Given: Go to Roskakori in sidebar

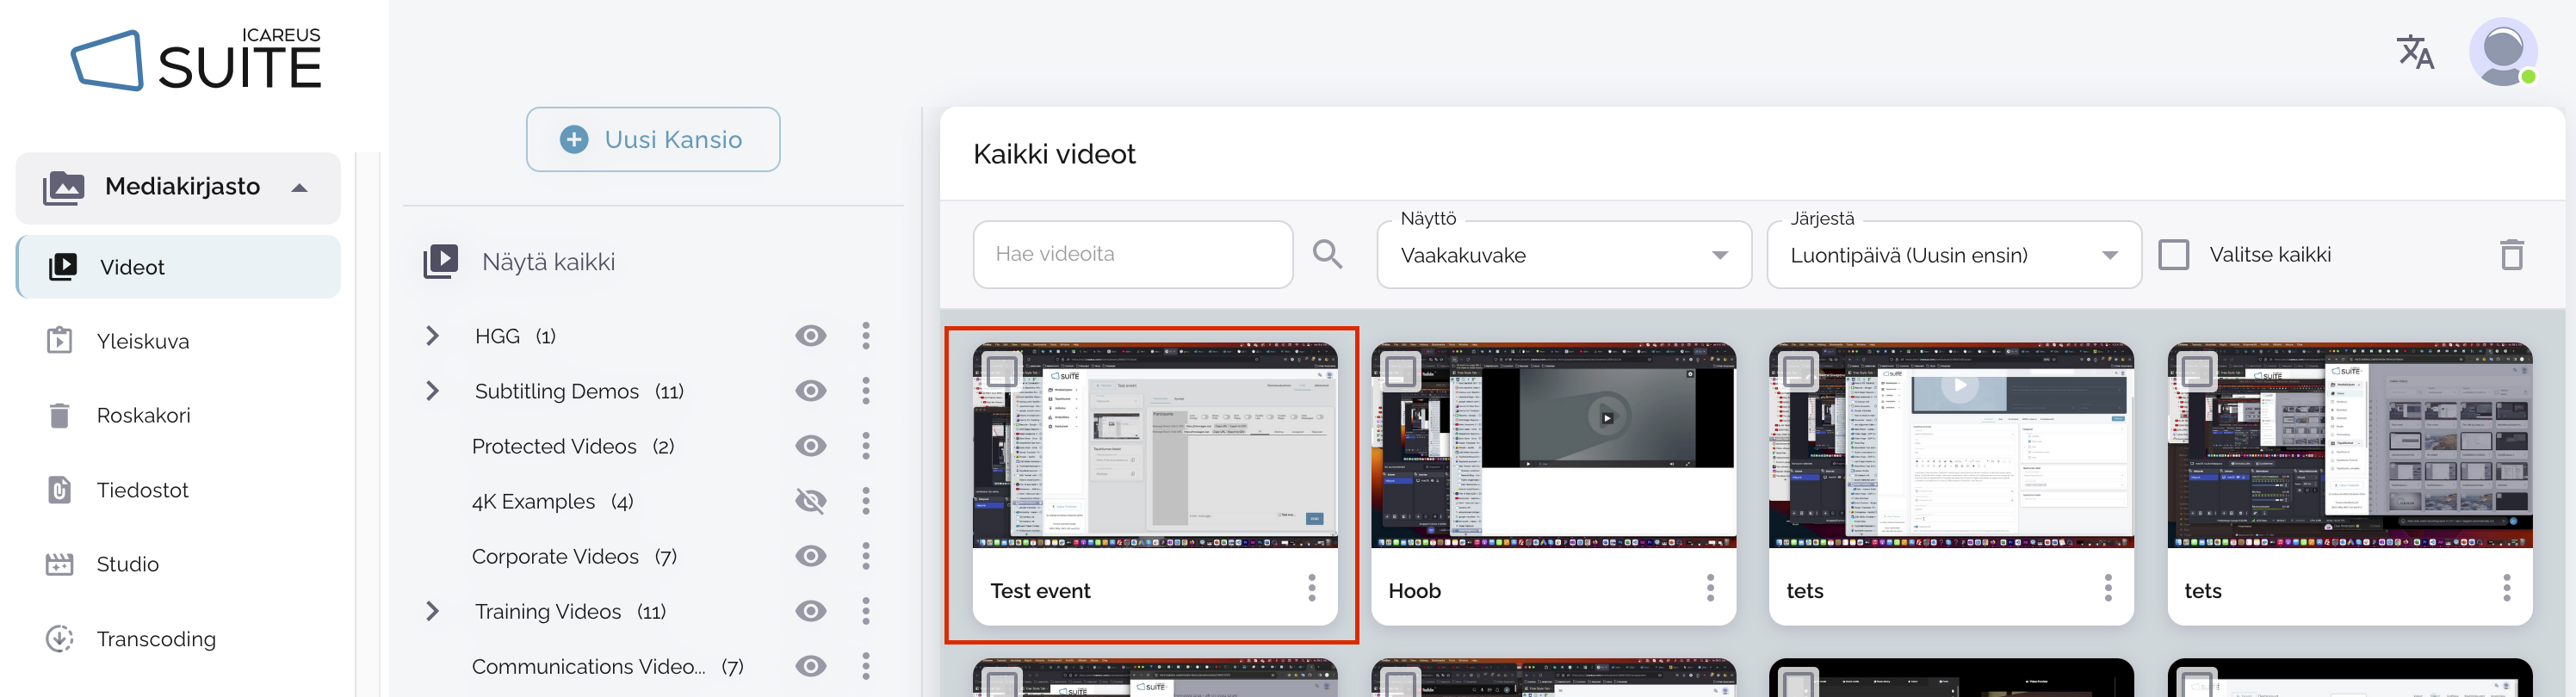Looking at the screenshot, I should pos(143,415).
